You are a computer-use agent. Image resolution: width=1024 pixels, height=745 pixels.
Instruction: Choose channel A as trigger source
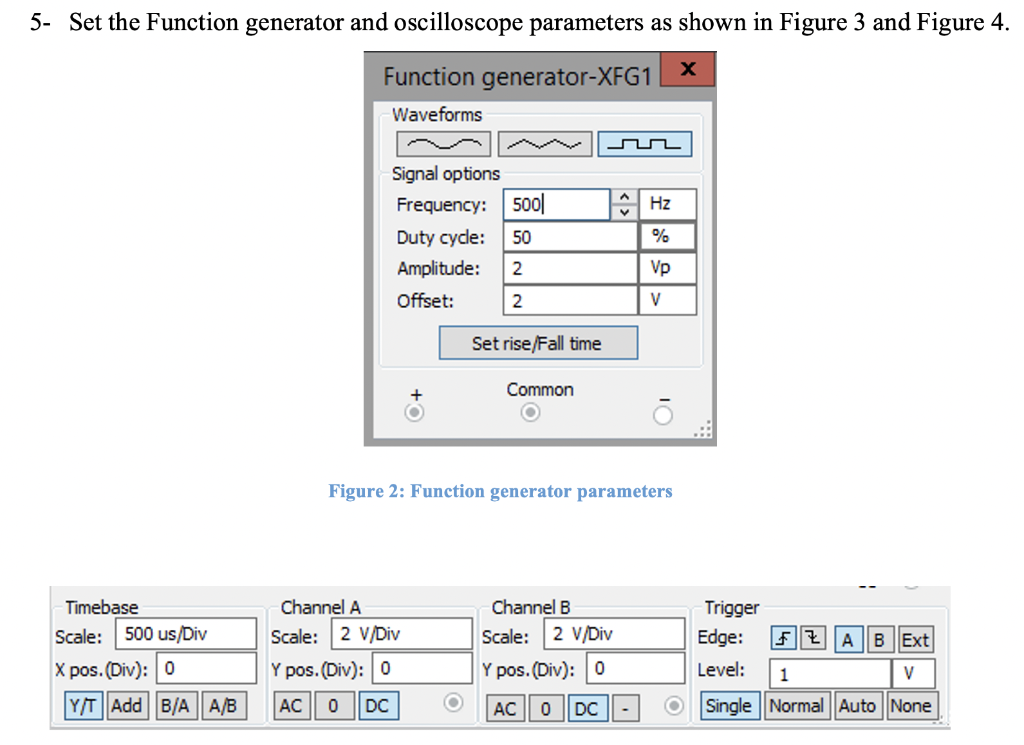pos(847,638)
